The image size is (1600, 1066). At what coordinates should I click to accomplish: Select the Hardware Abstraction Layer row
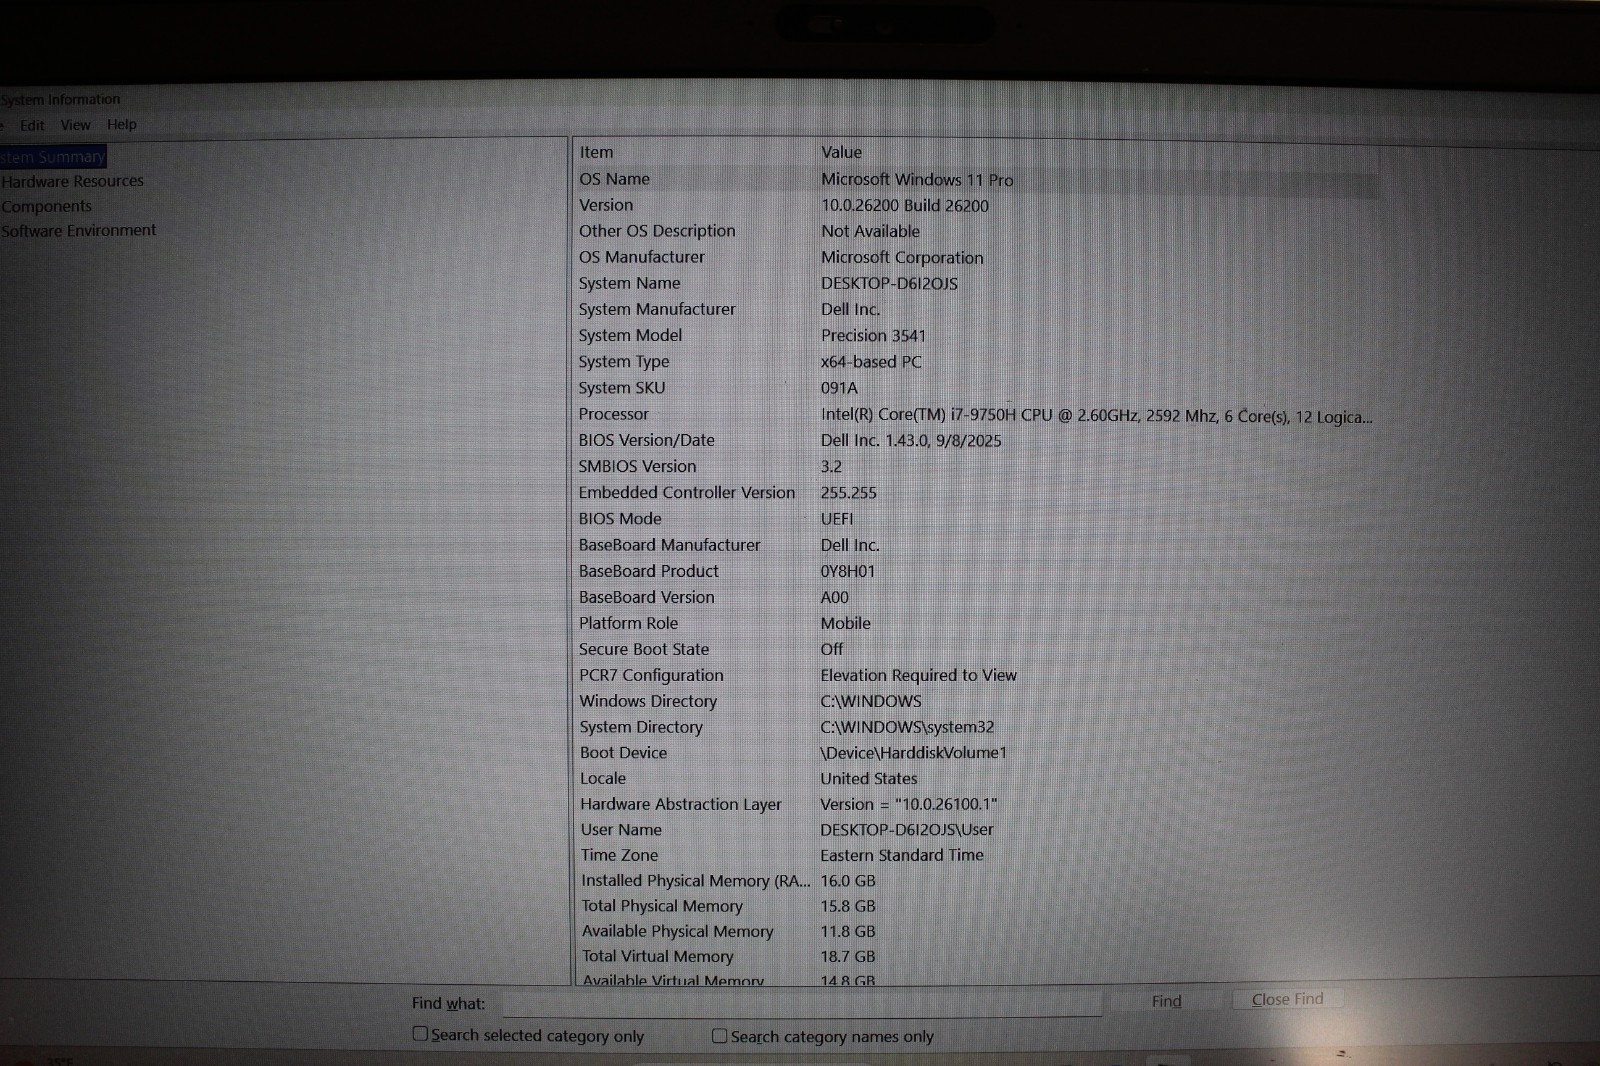976,804
